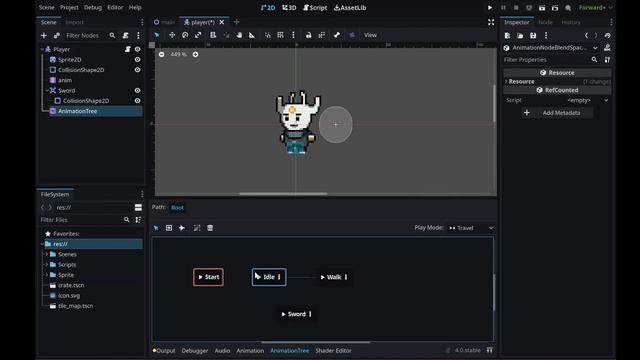Zoom in the 2D viewport
The width and height of the screenshot is (640, 360).
(196, 54)
